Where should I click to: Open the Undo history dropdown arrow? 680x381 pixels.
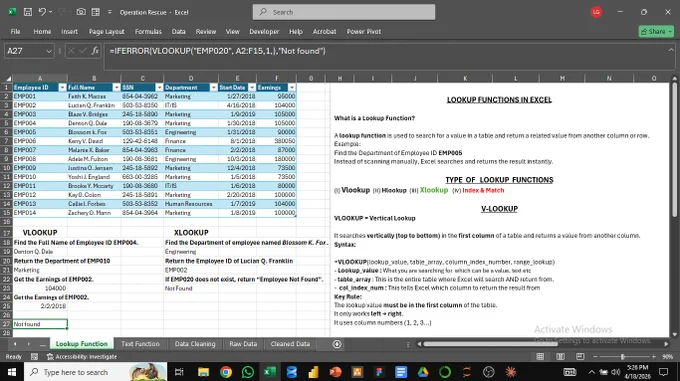tap(51, 12)
